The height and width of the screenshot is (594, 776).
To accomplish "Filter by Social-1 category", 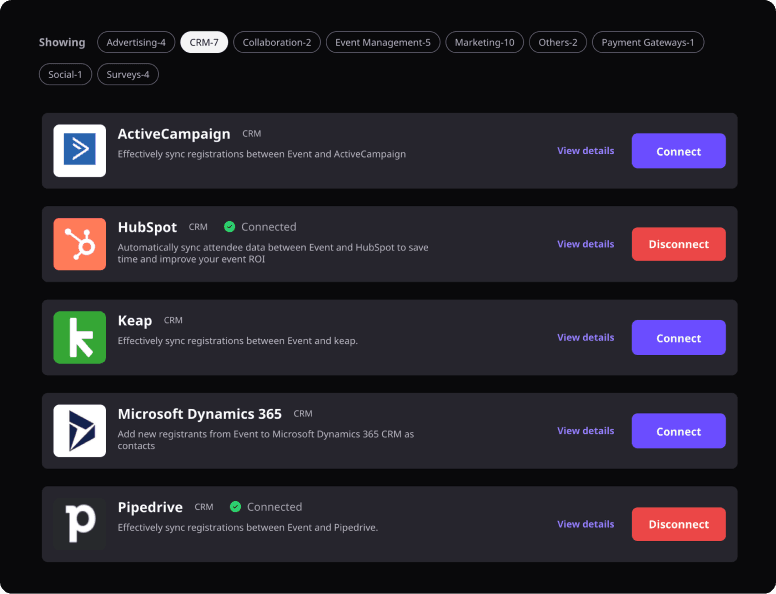I will point(65,74).
